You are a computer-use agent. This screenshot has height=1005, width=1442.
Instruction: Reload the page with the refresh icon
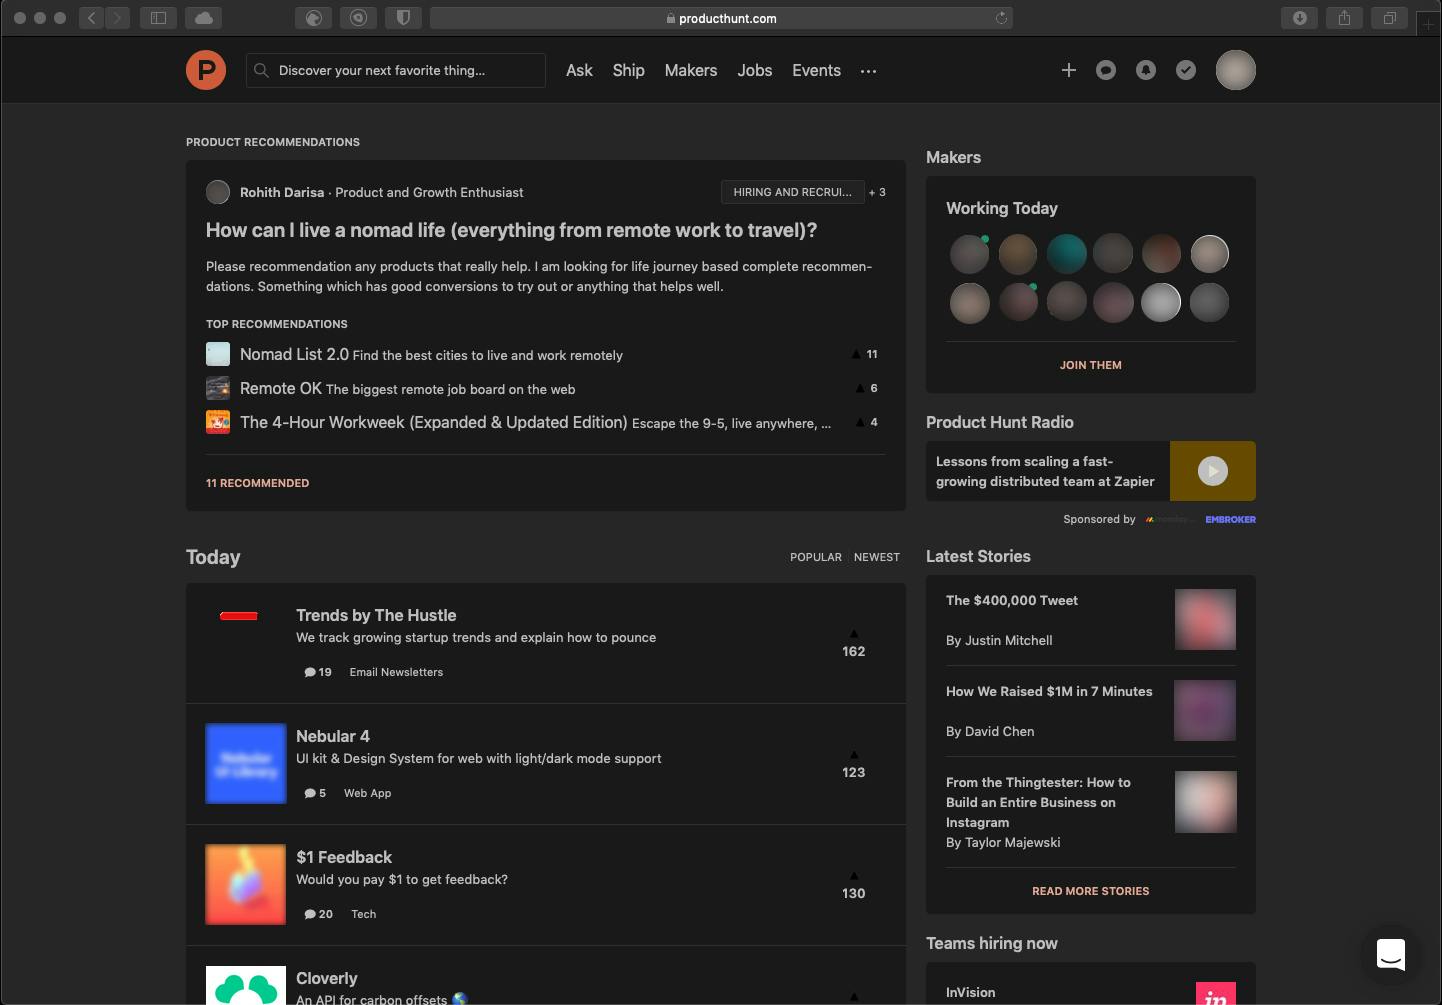pos(1001,18)
